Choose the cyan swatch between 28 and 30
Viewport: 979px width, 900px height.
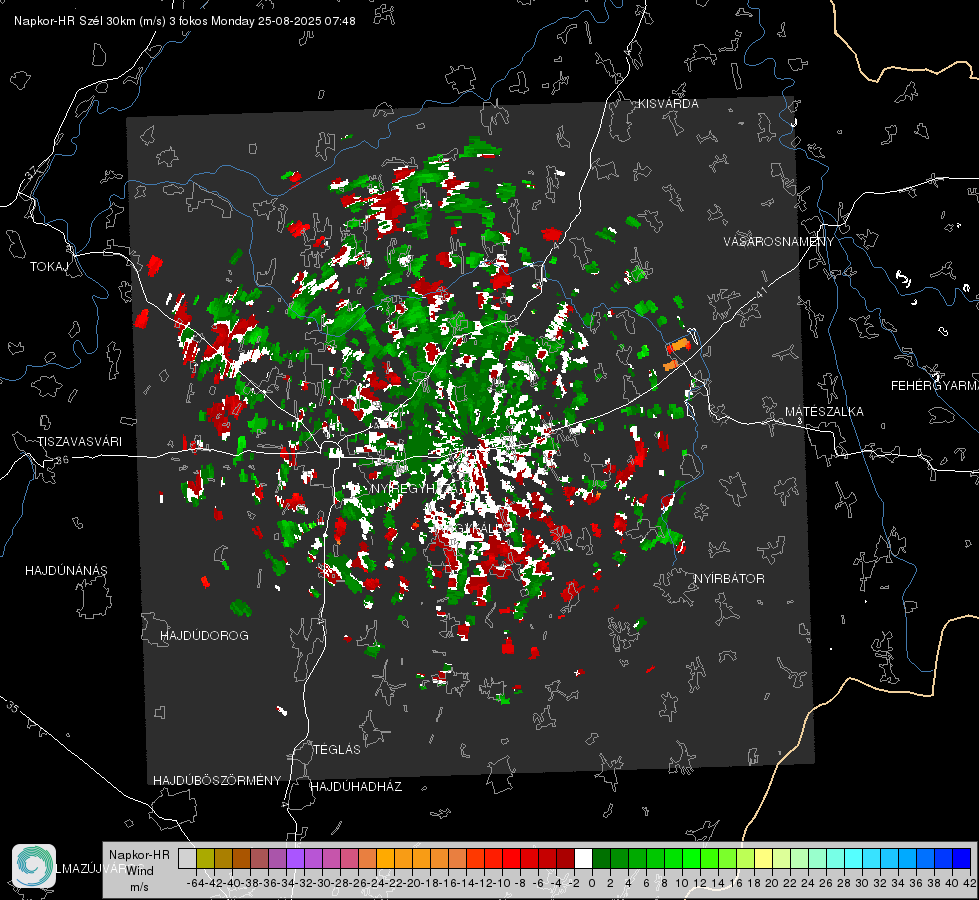854,859
